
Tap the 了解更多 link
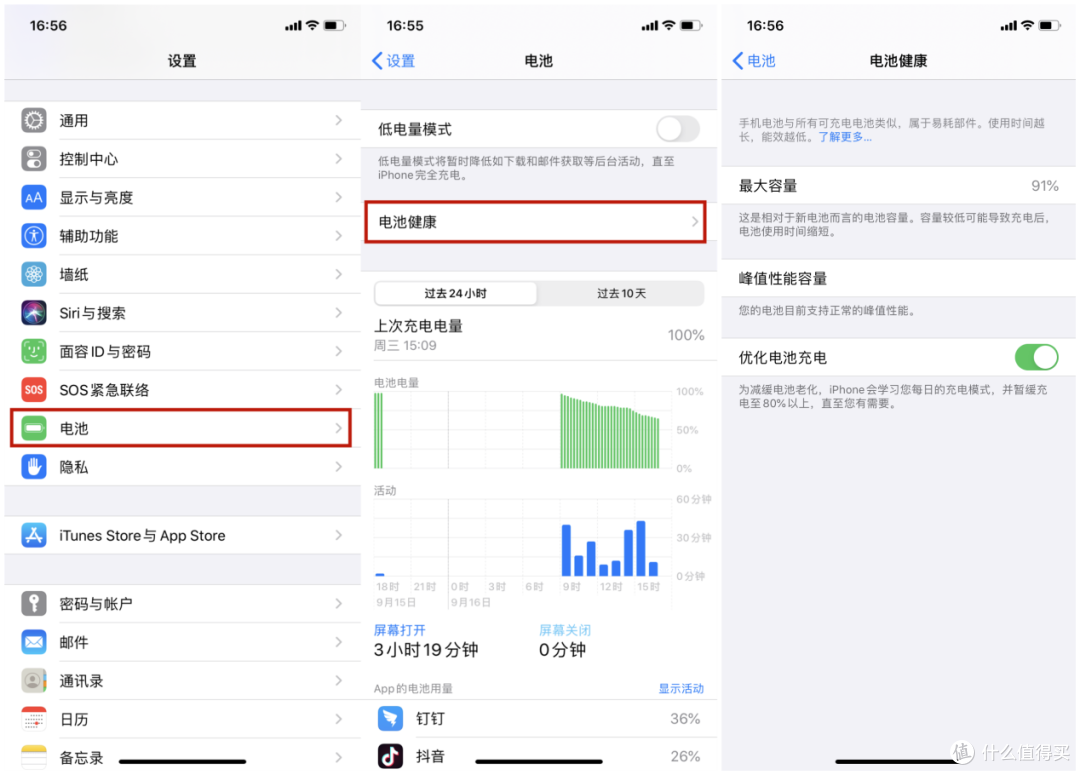point(844,137)
